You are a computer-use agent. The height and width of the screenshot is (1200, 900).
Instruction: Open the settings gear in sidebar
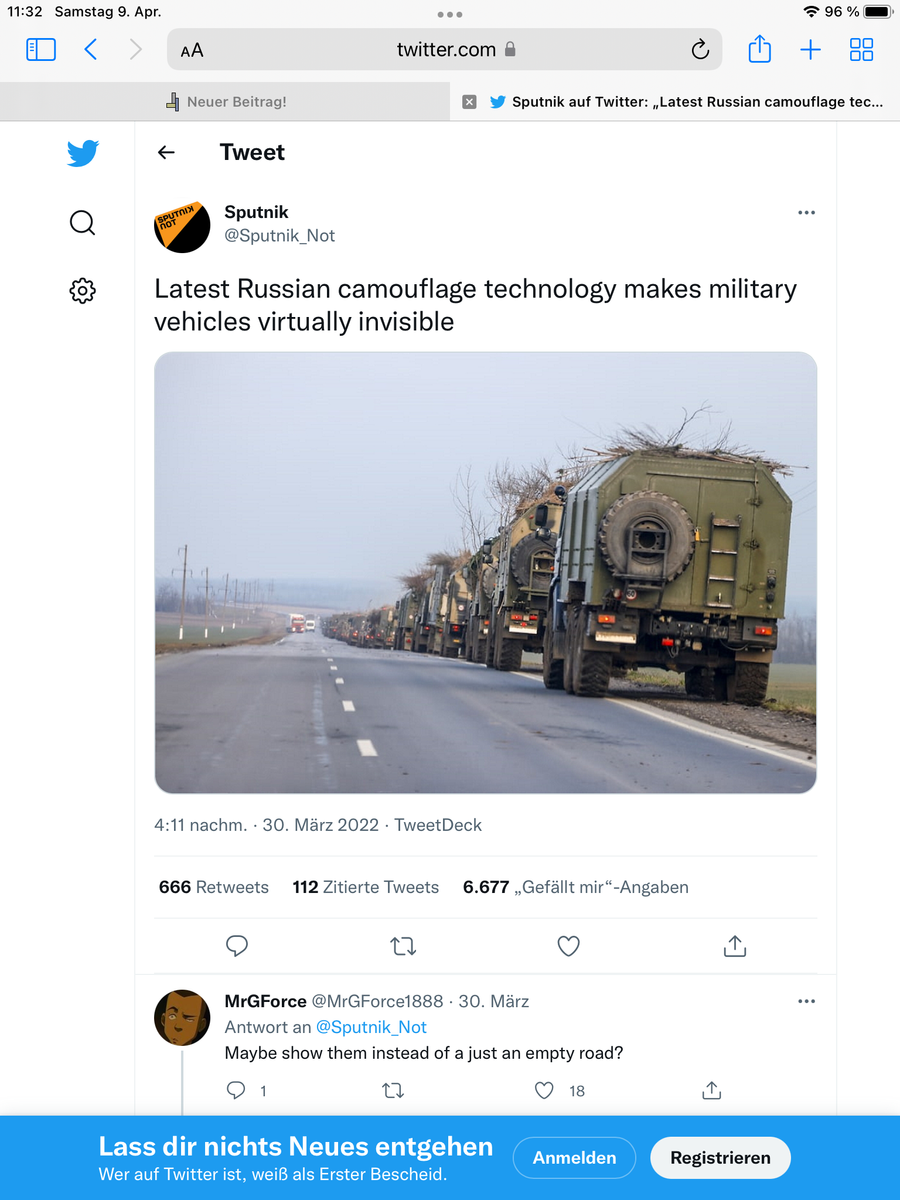click(x=82, y=291)
